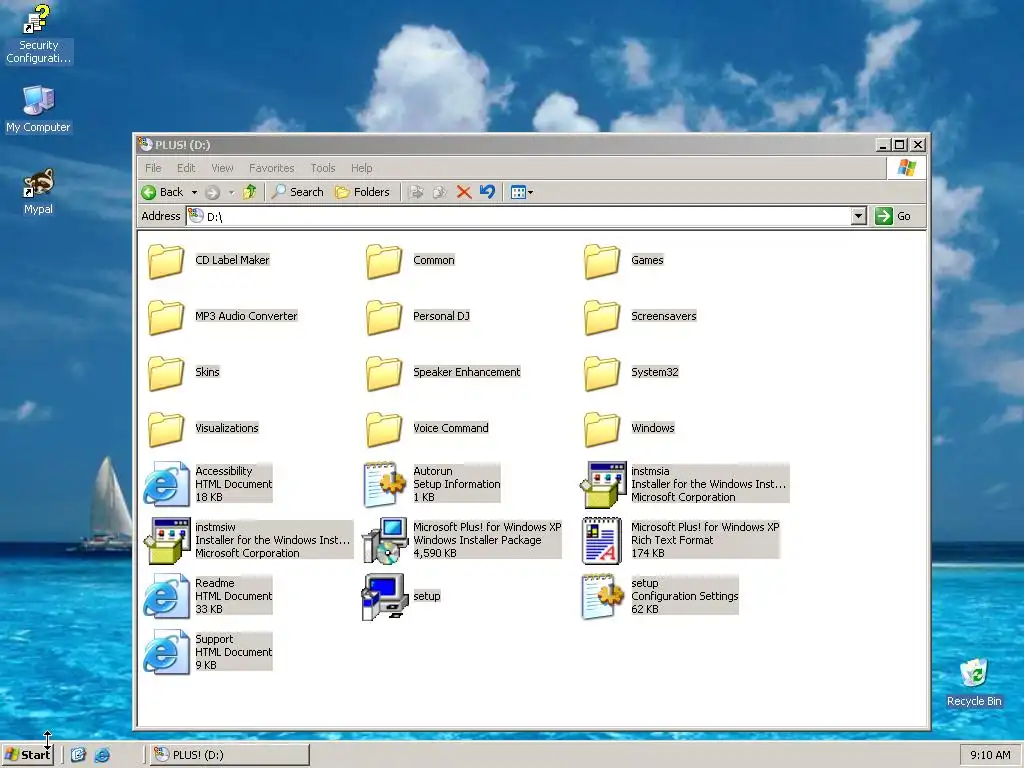Open the Favorites menu
Viewport: 1024px width, 768px height.
pos(272,168)
